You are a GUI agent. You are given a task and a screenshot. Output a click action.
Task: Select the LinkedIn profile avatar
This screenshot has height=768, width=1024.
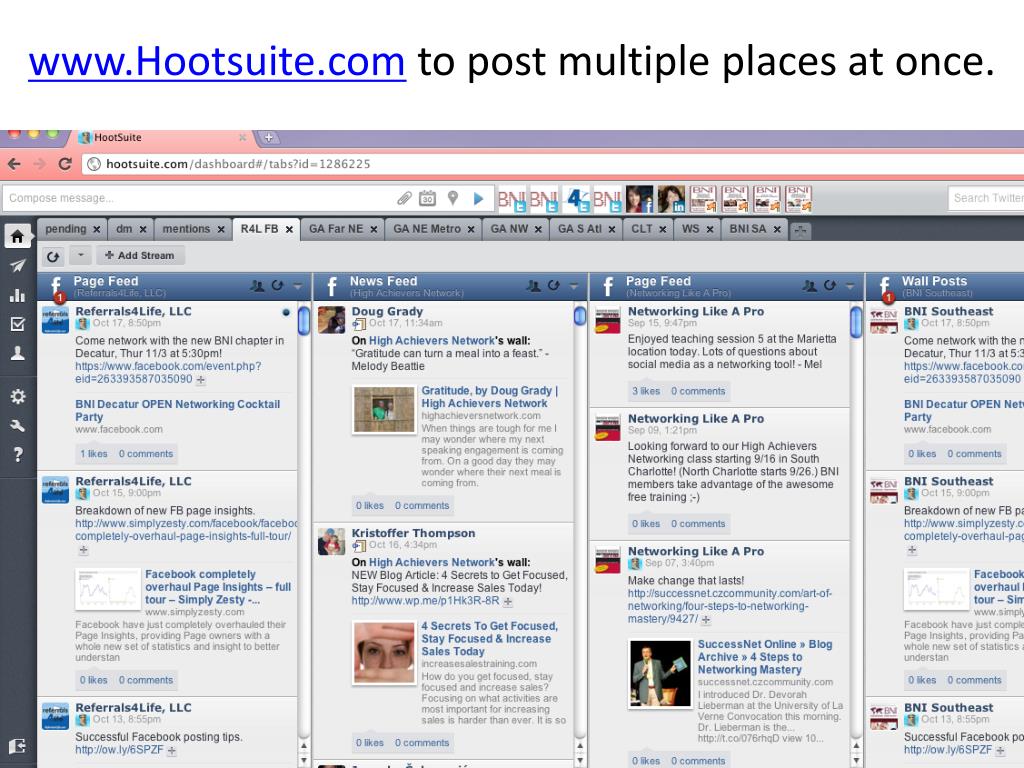[x=671, y=199]
